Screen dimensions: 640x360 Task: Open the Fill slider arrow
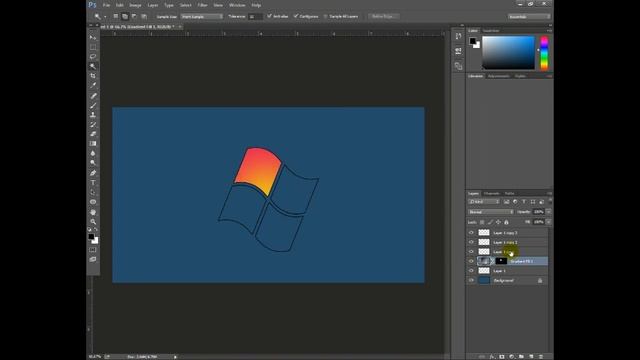coord(548,222)
